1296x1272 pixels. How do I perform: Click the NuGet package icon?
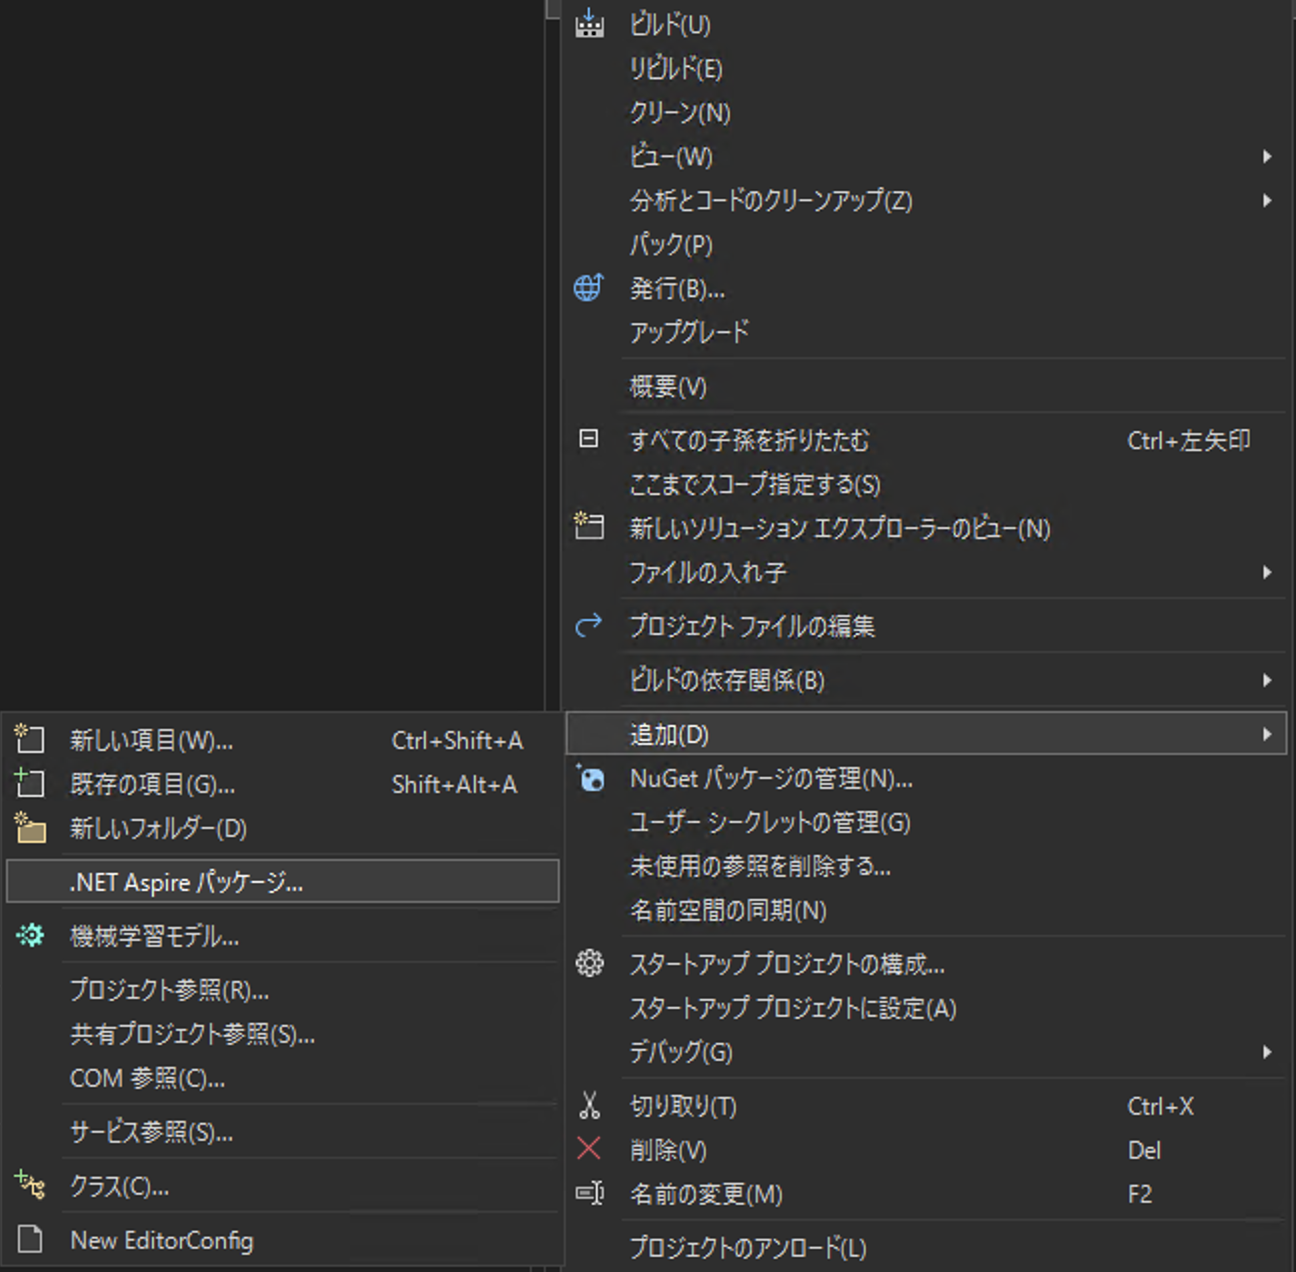(x=590, y=777)
